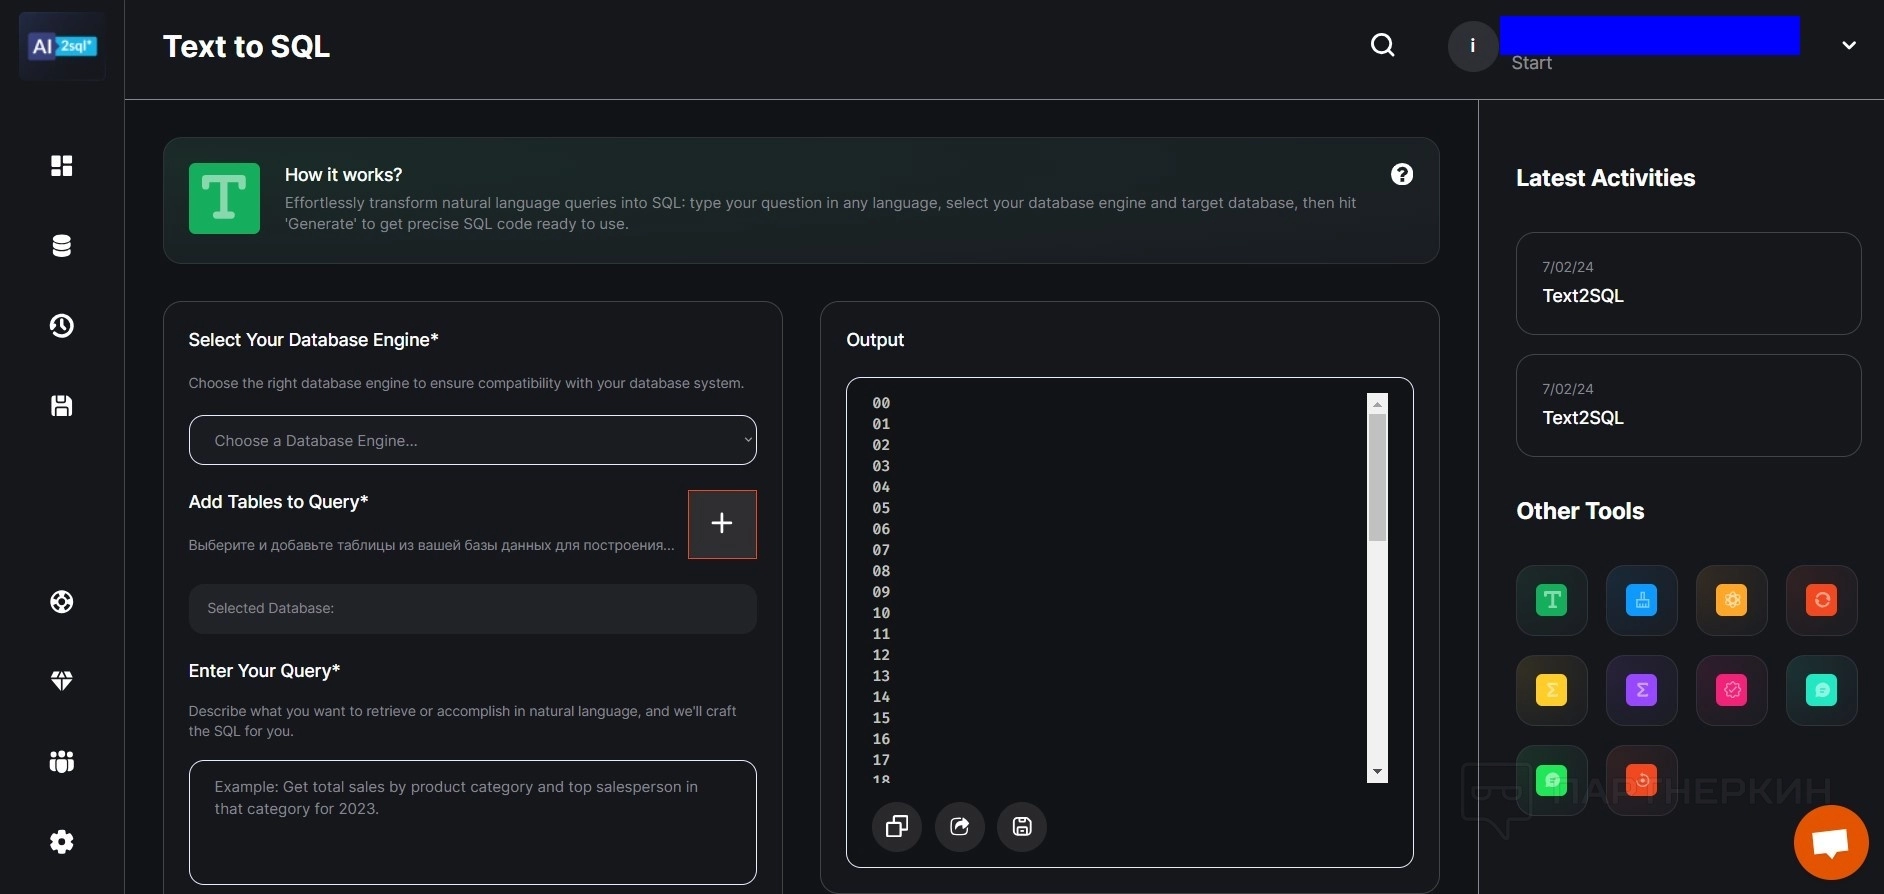The width and height of the screenshot is (1884, 894).
Task: Click the 'Output' panel heading
Action: 875,340
